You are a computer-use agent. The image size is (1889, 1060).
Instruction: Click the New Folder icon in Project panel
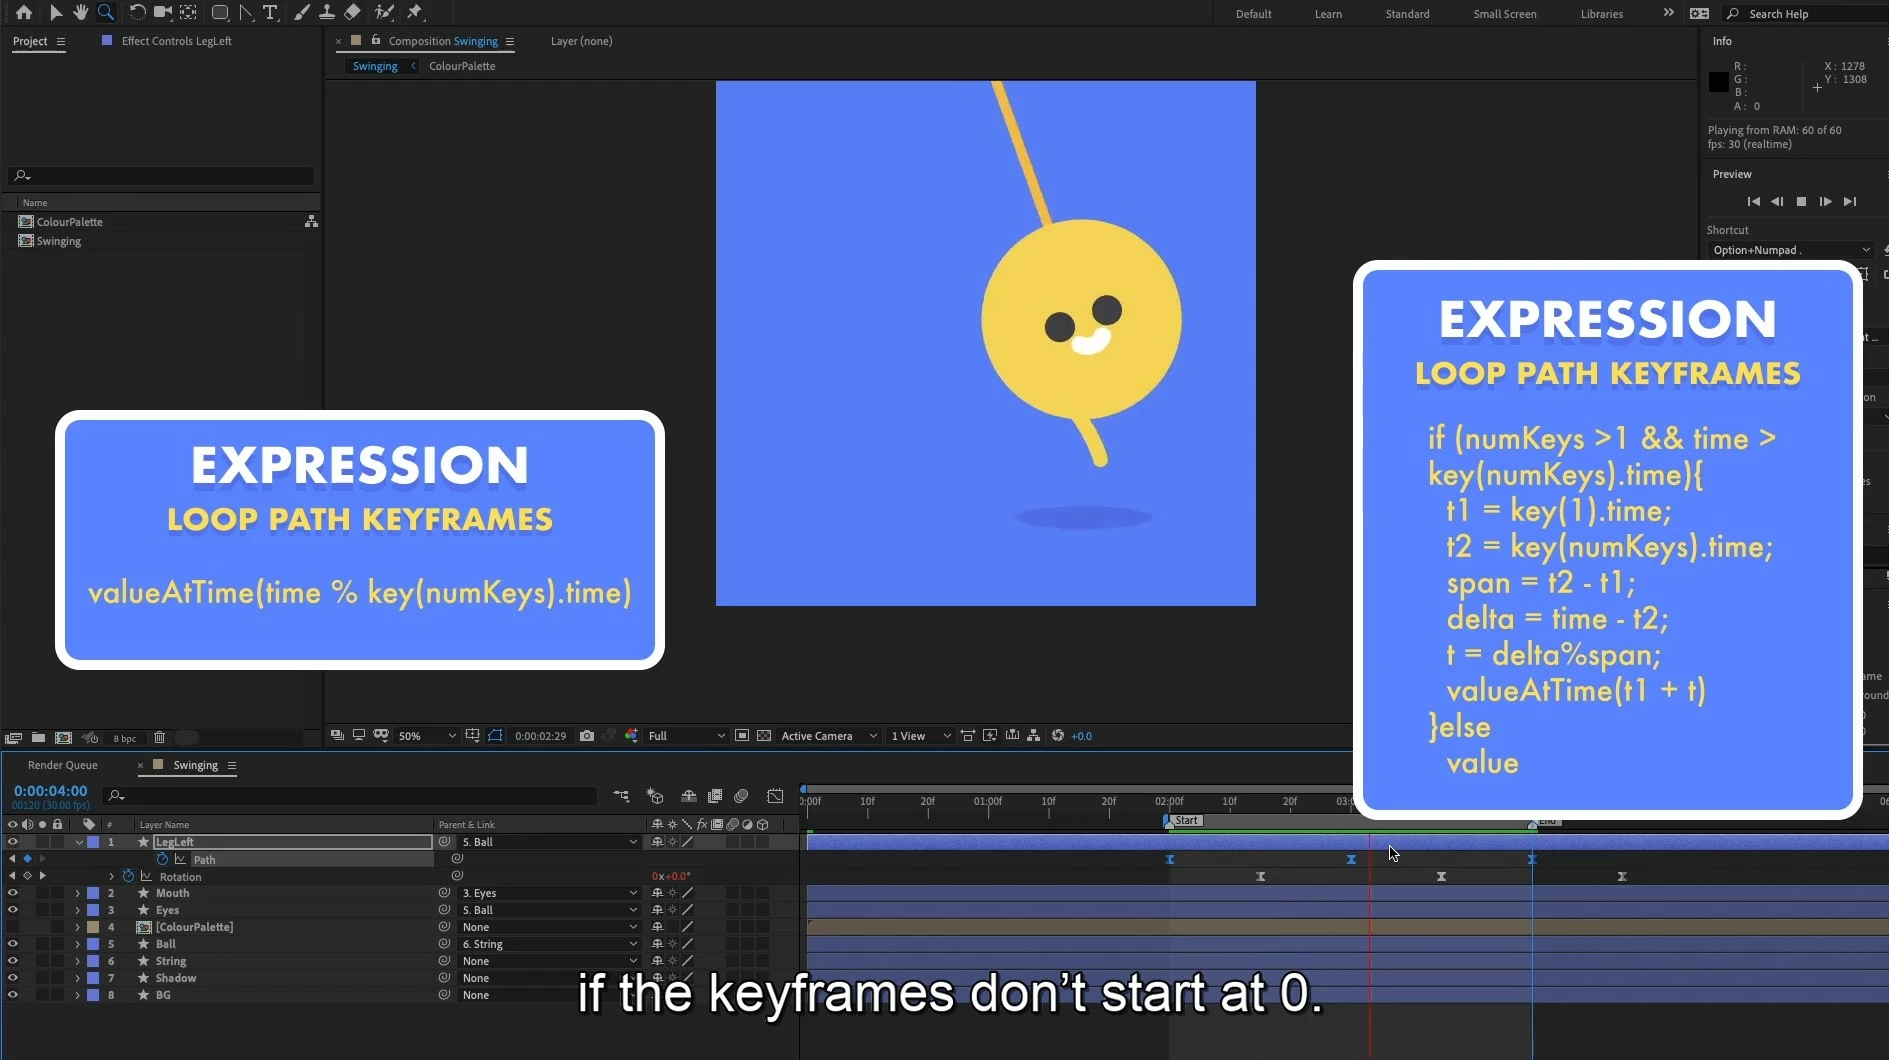pyautogui.click(x=38, y=738)
